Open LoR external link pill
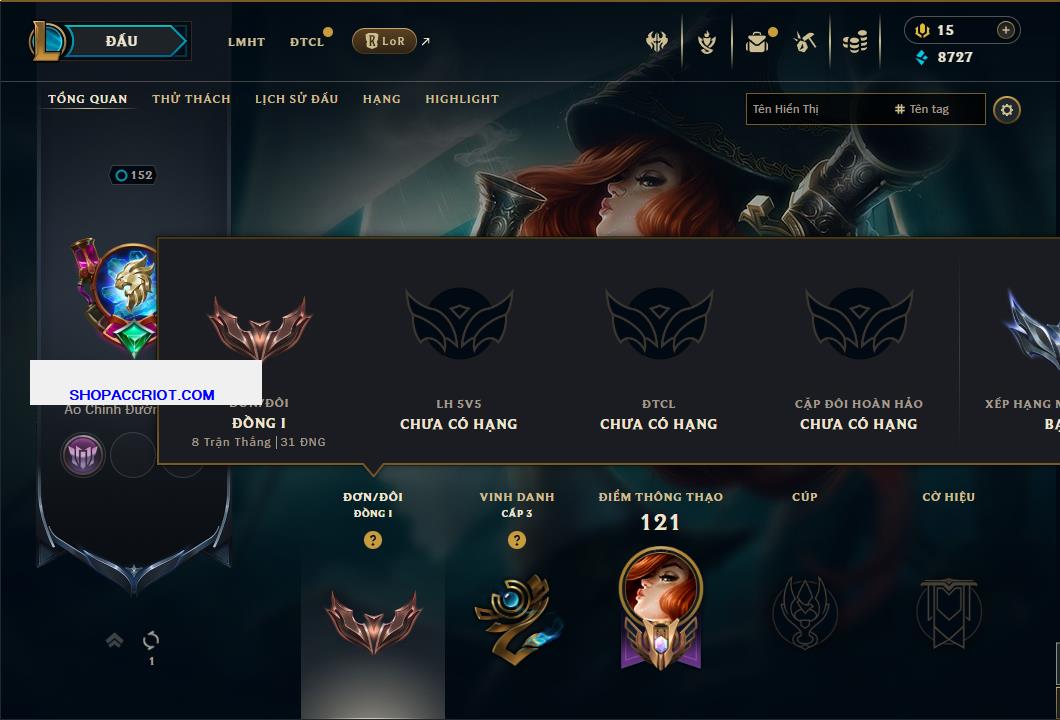Screen dimensions: 1060x720 pyautogui.click(x=384, y=41)
